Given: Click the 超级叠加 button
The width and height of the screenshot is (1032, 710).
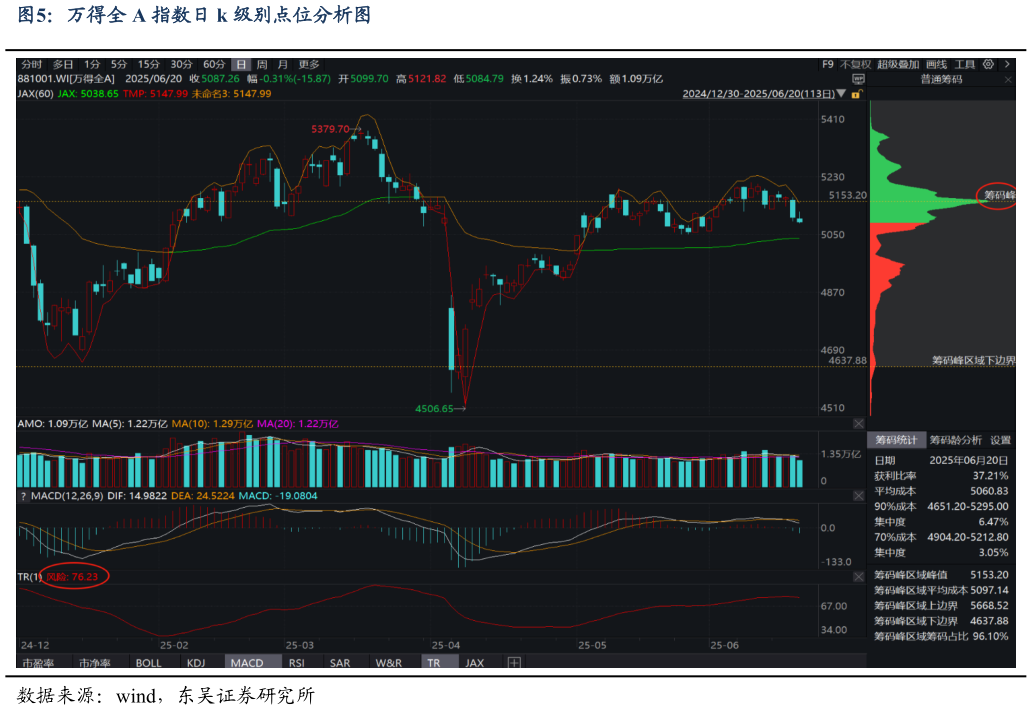Looking at the screenshot, I should 898,64.
